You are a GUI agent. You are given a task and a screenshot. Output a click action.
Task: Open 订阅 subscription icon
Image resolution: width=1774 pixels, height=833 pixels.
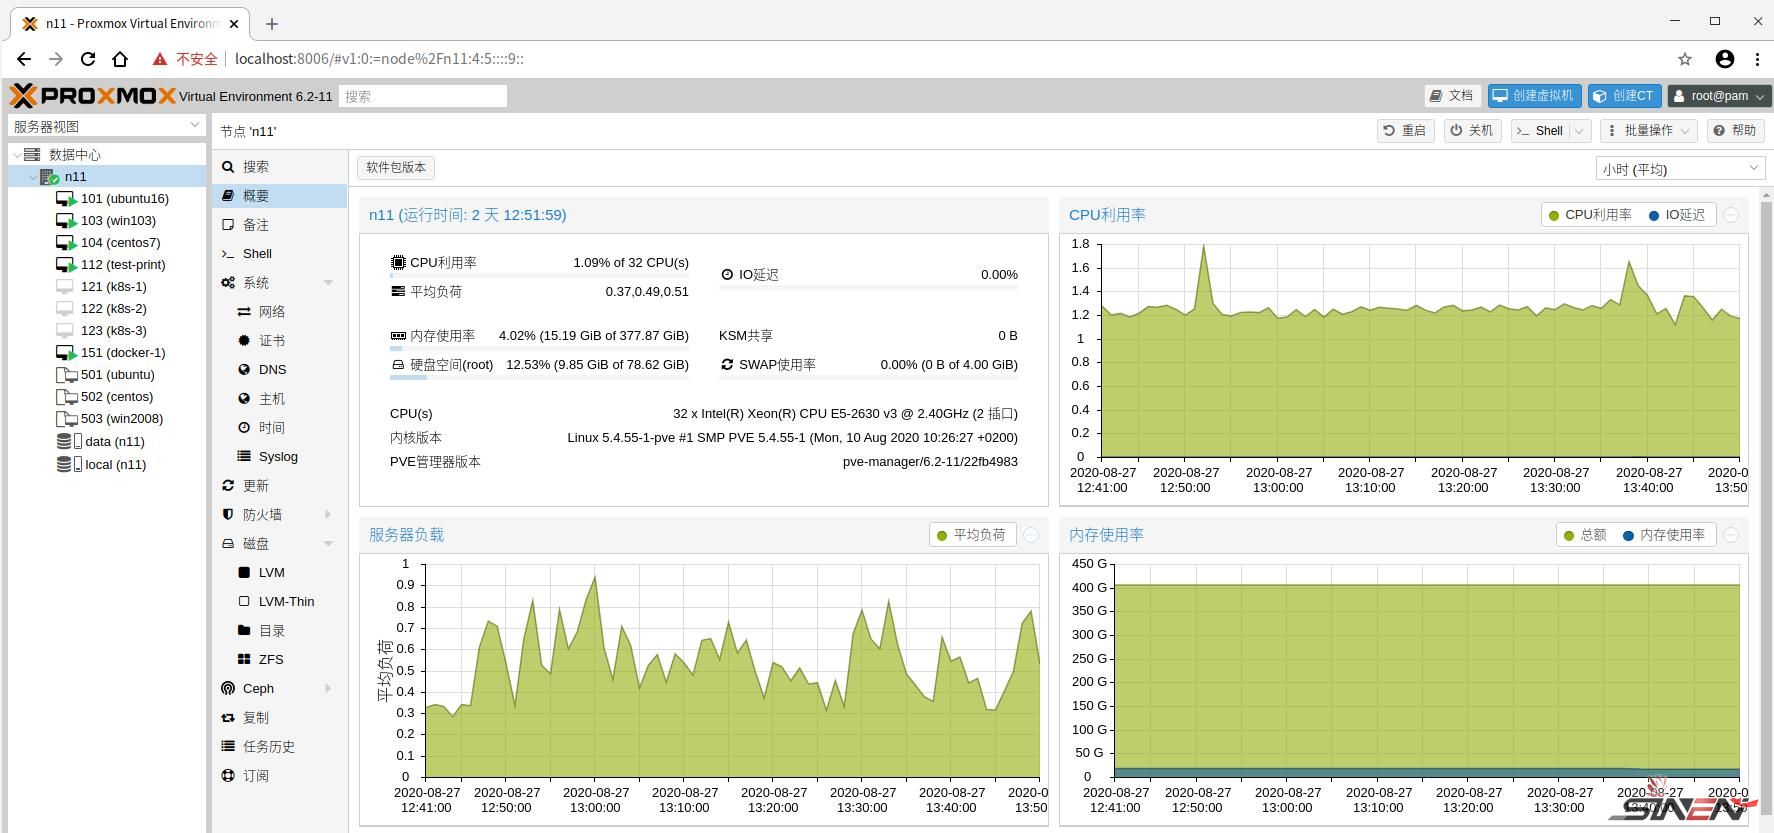point(228,776)
